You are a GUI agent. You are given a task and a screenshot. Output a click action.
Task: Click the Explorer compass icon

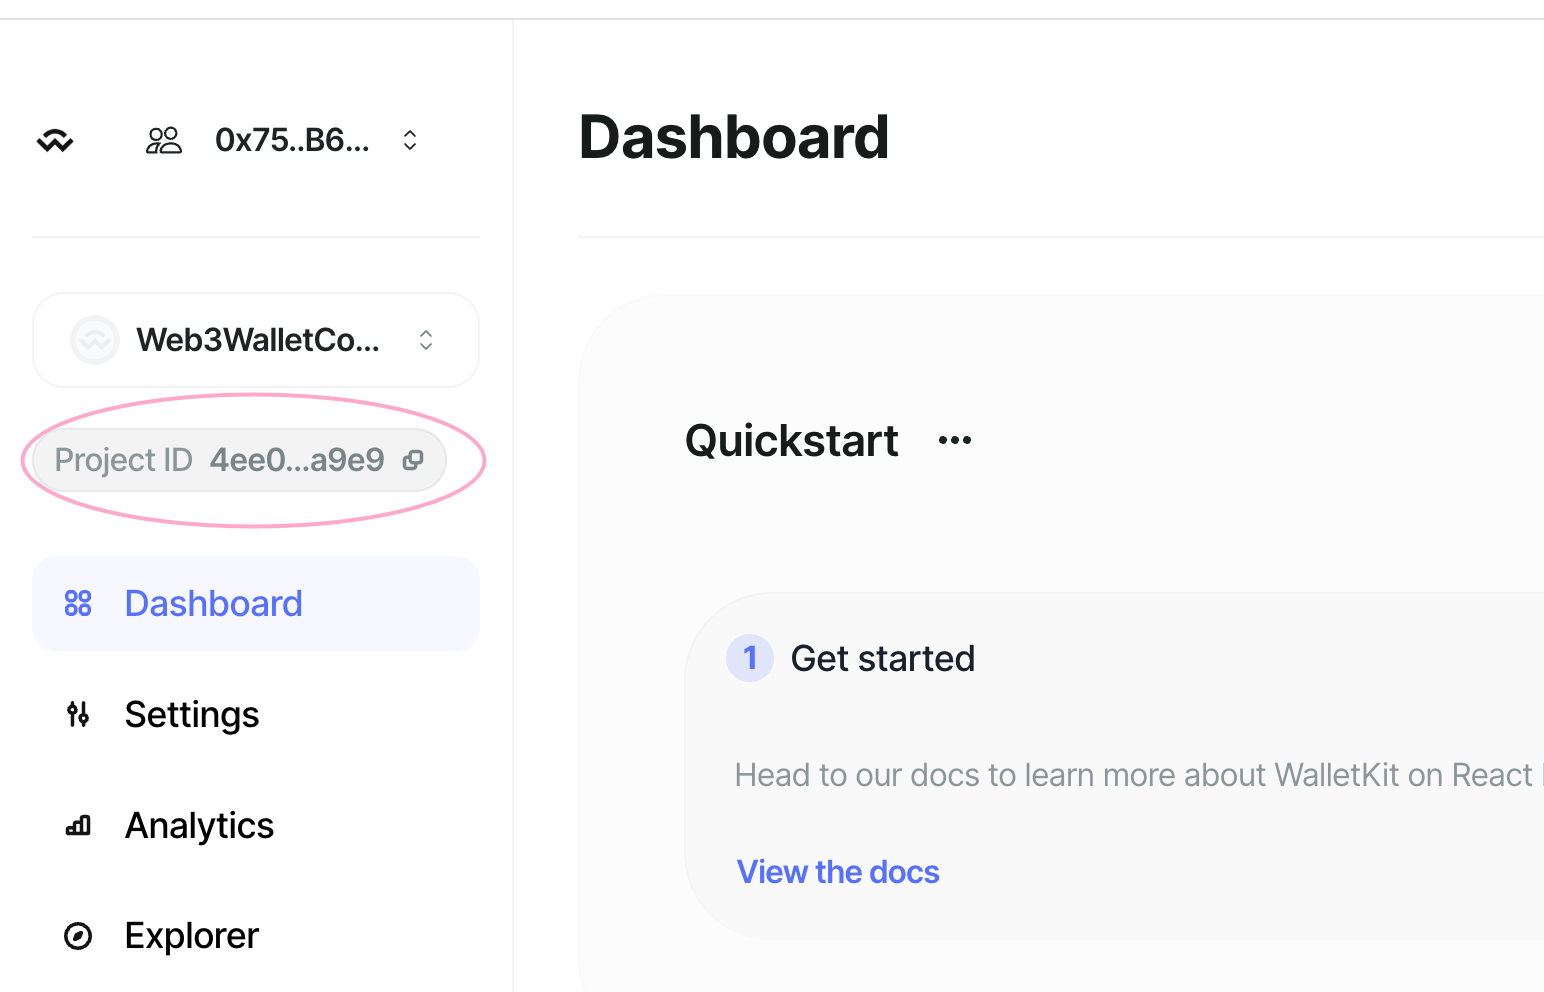[x=78, y=936]
